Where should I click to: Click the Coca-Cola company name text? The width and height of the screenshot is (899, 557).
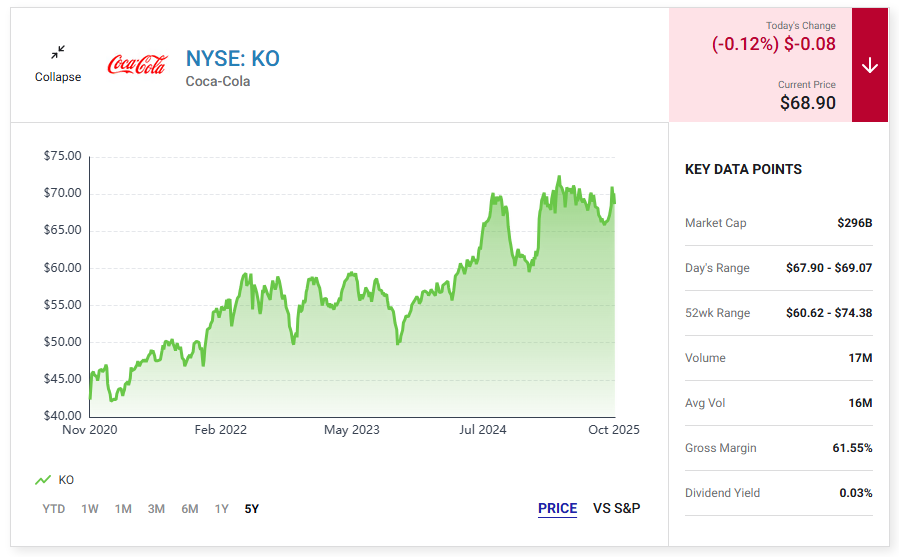(x=218, y=81)
